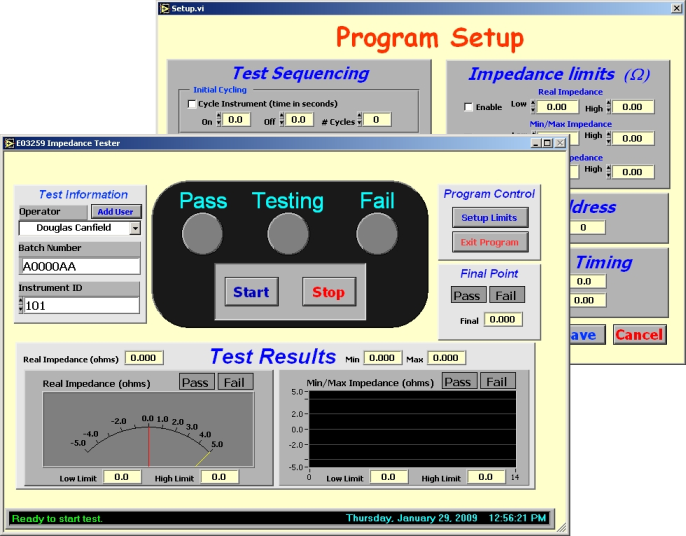686x536 pixels.
Task: Click the Final Point Fail indicator
Action: (x=506, y=295)
